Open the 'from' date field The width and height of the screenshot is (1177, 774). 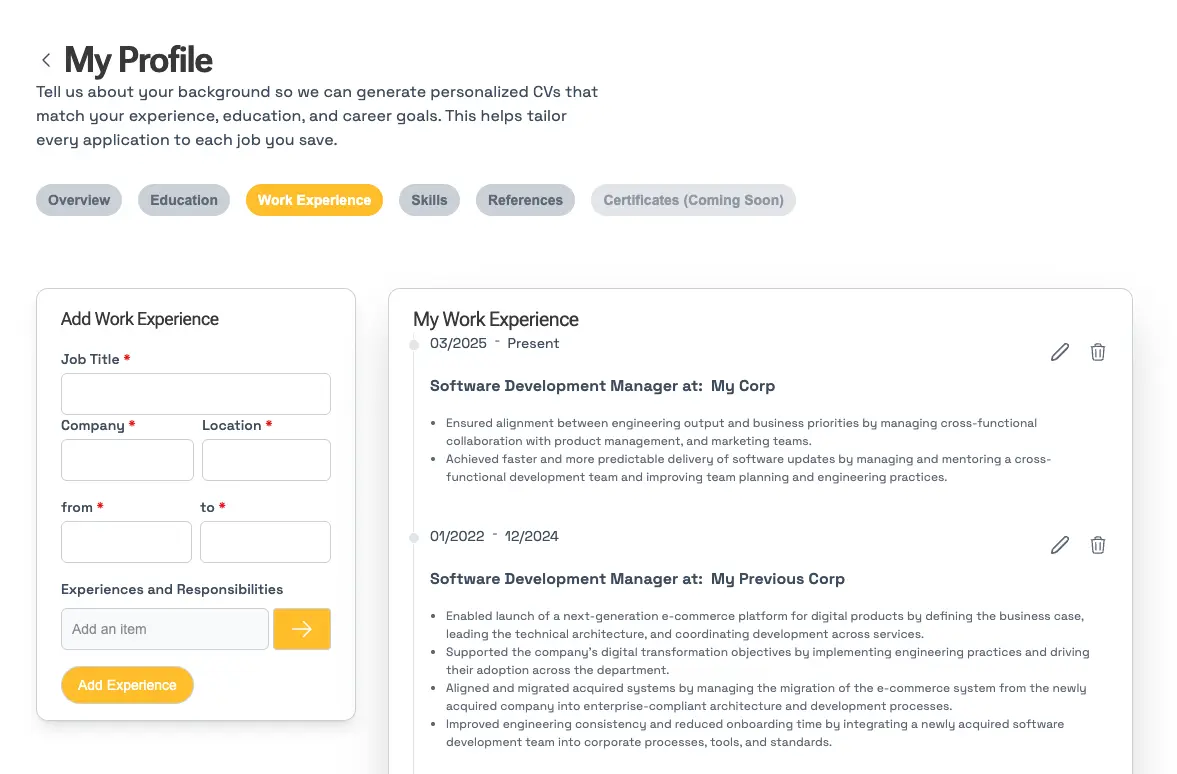tap(126, 542)
